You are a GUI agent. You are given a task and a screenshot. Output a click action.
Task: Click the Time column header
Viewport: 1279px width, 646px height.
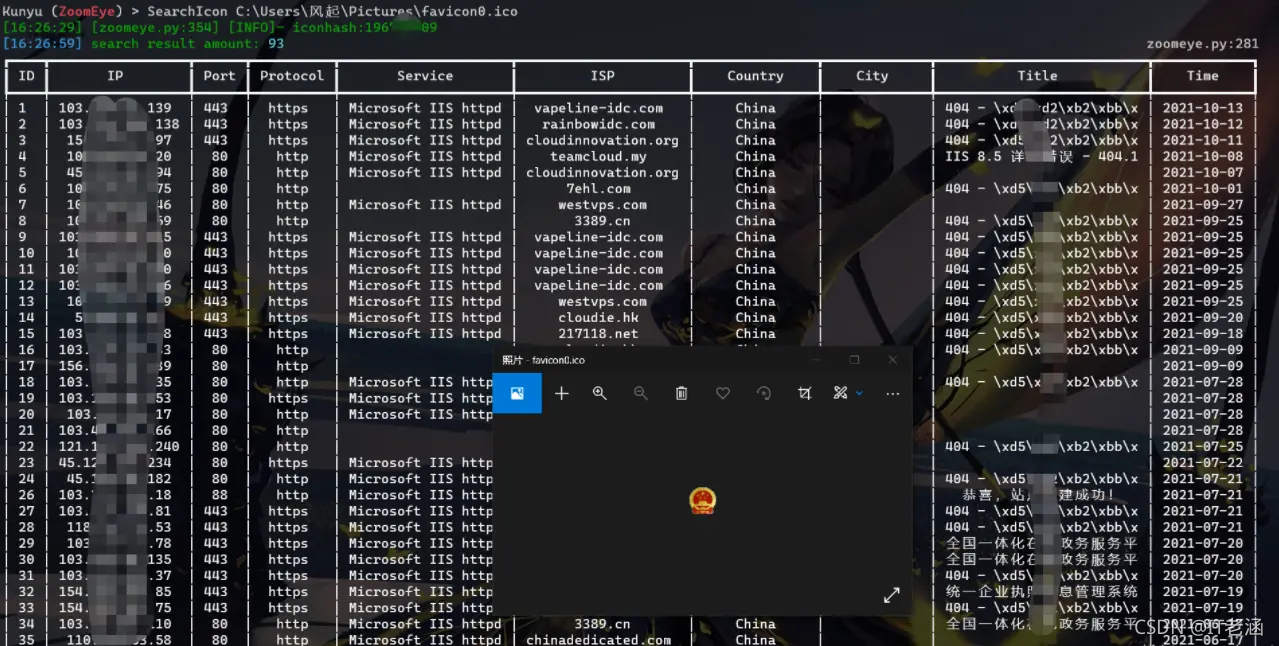point(1203,76)
